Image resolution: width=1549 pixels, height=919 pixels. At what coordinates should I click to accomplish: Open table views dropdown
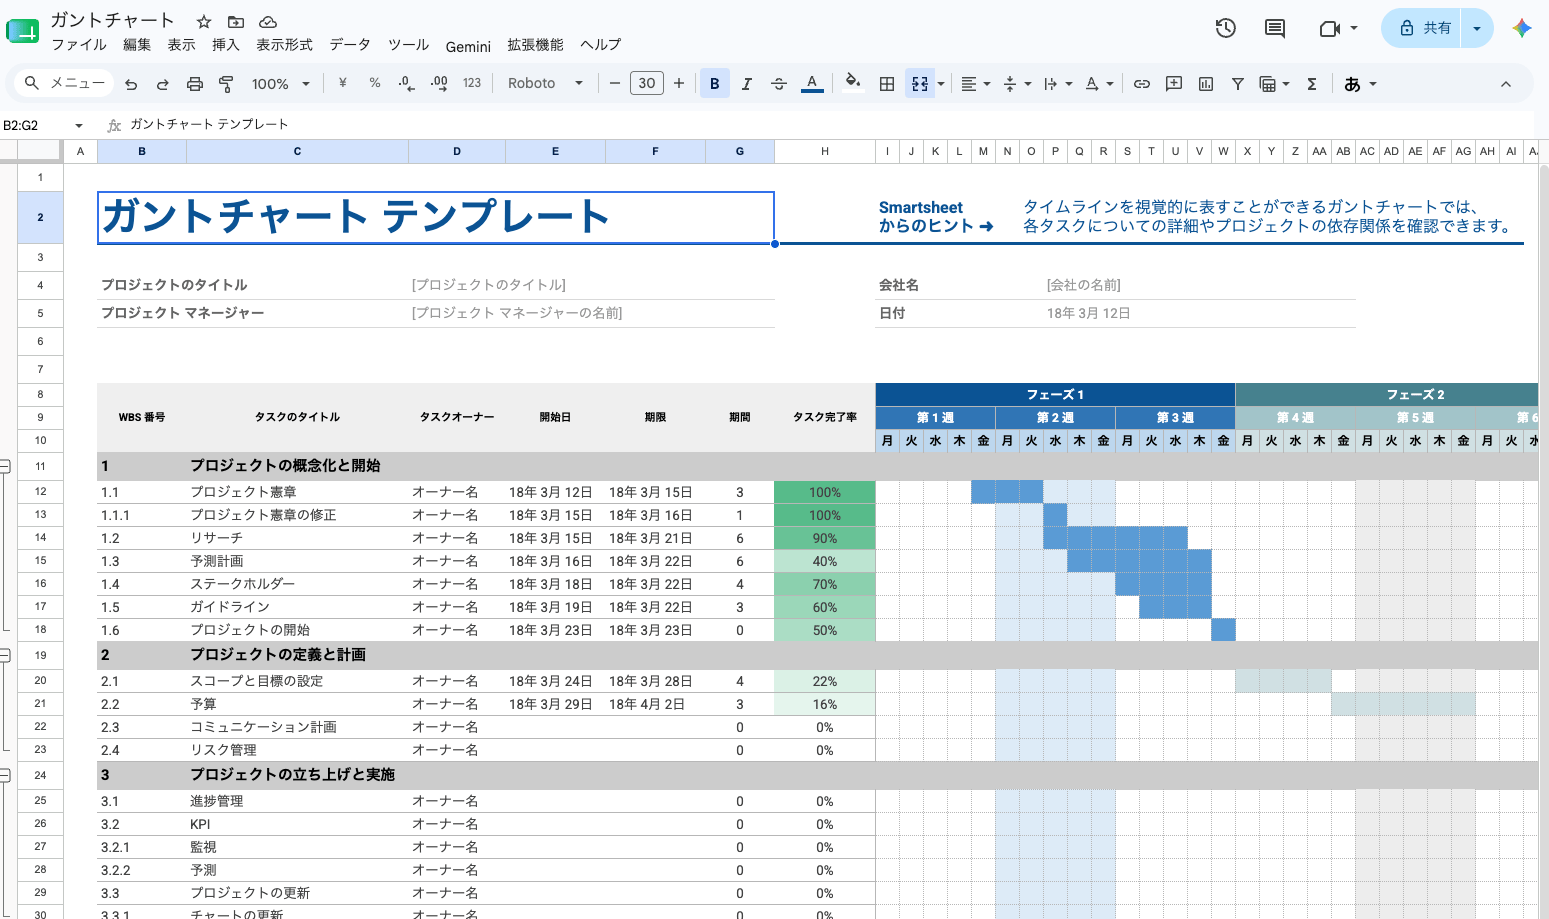[x=1274, y=84]
